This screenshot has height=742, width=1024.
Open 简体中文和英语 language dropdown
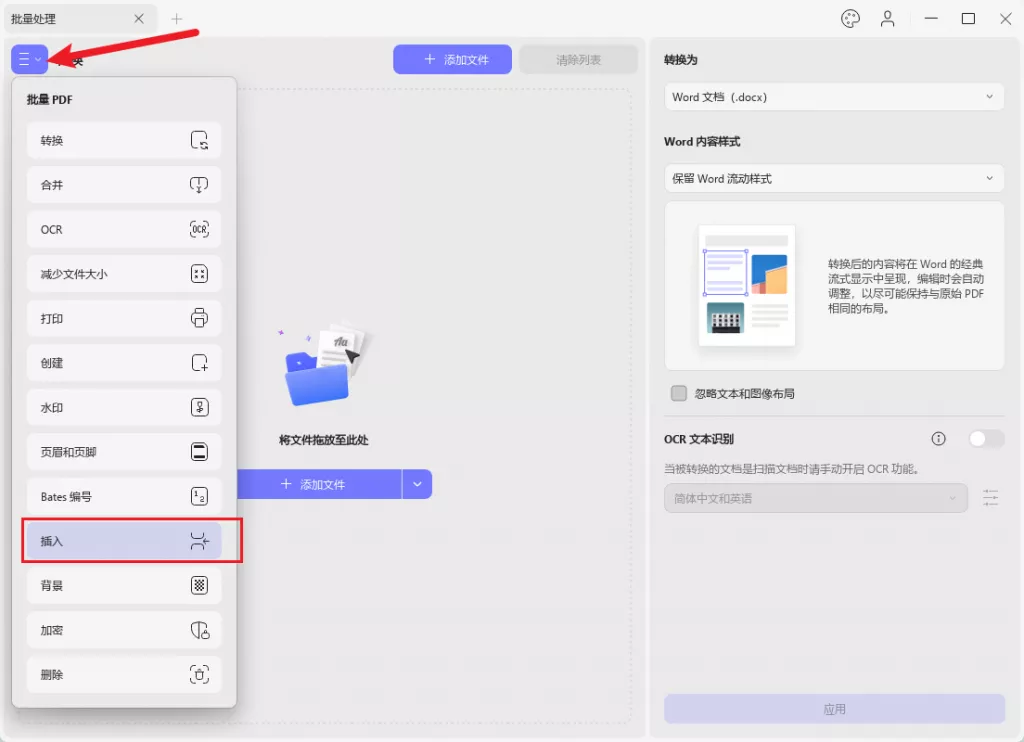point(816,498)
